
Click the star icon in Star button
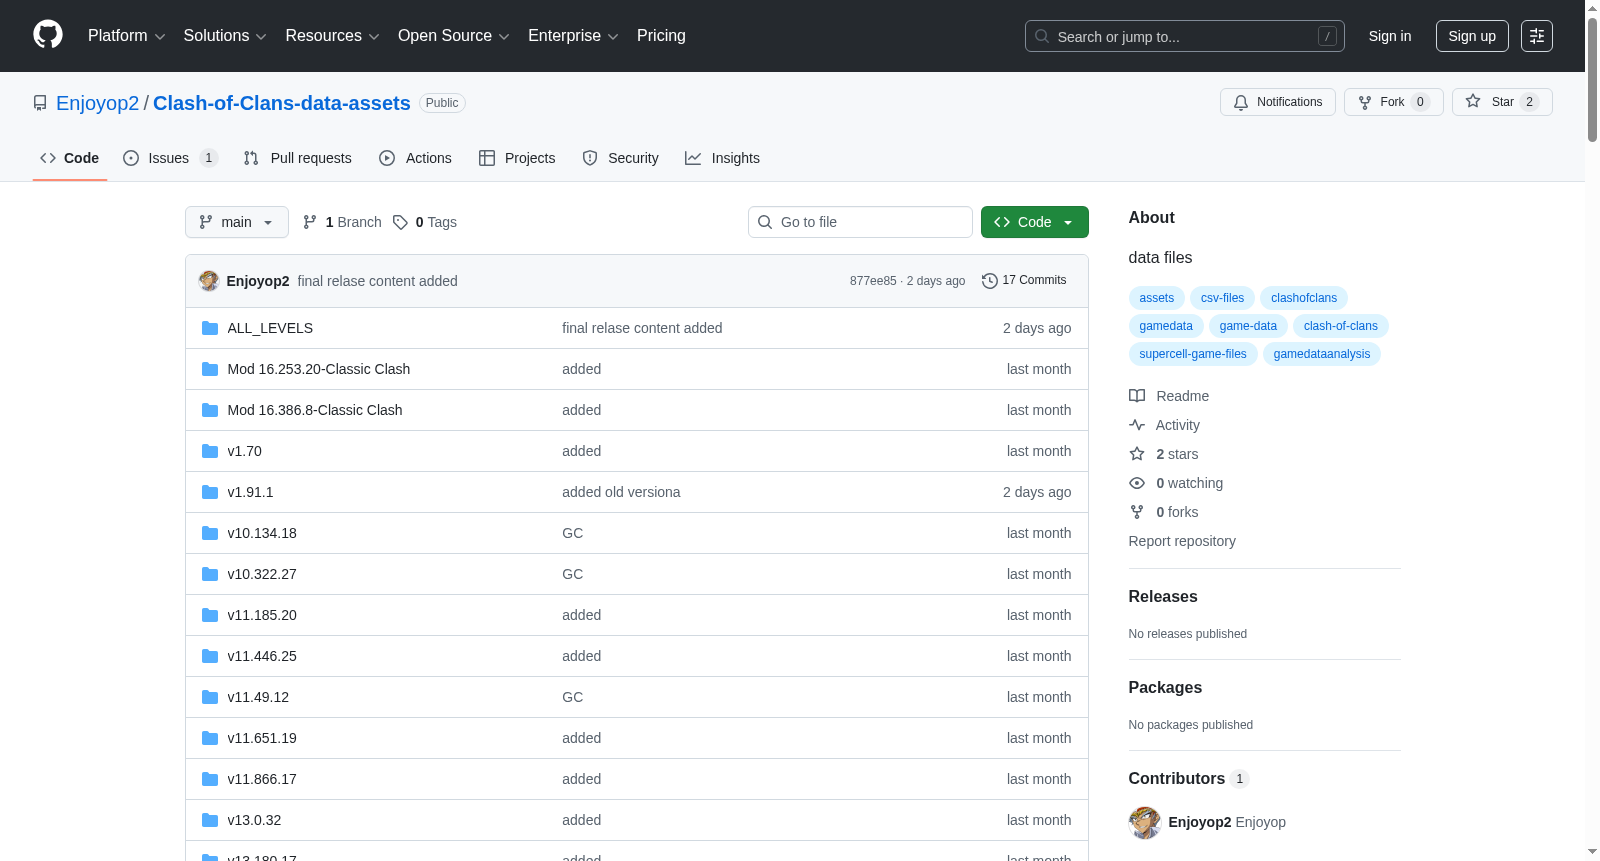(x=1473, y=101)
